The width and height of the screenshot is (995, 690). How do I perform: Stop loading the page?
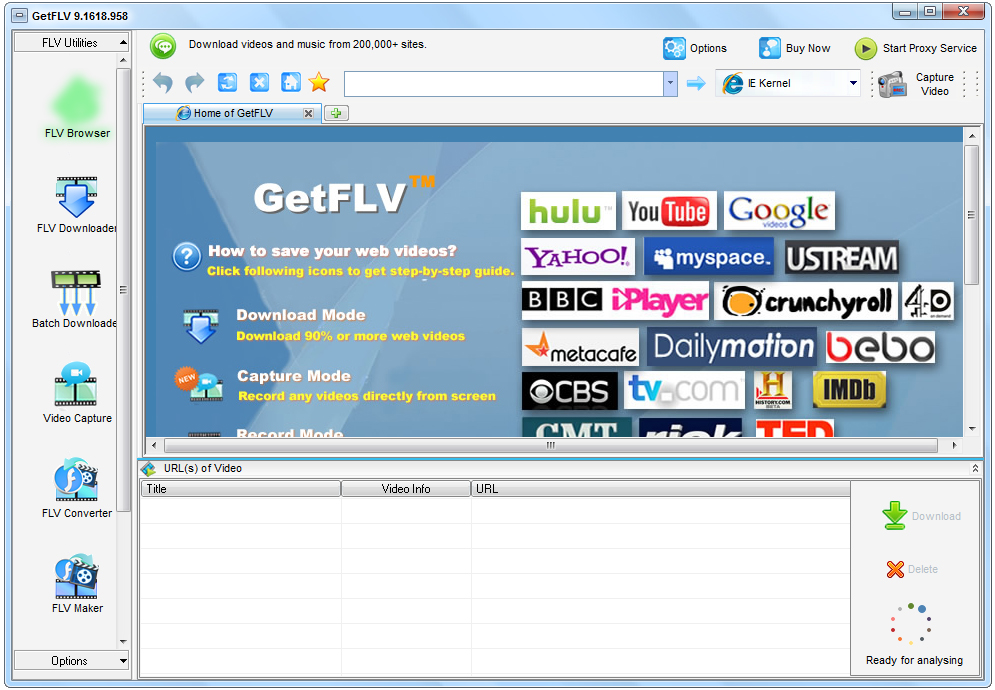click(x=259, y=82)
